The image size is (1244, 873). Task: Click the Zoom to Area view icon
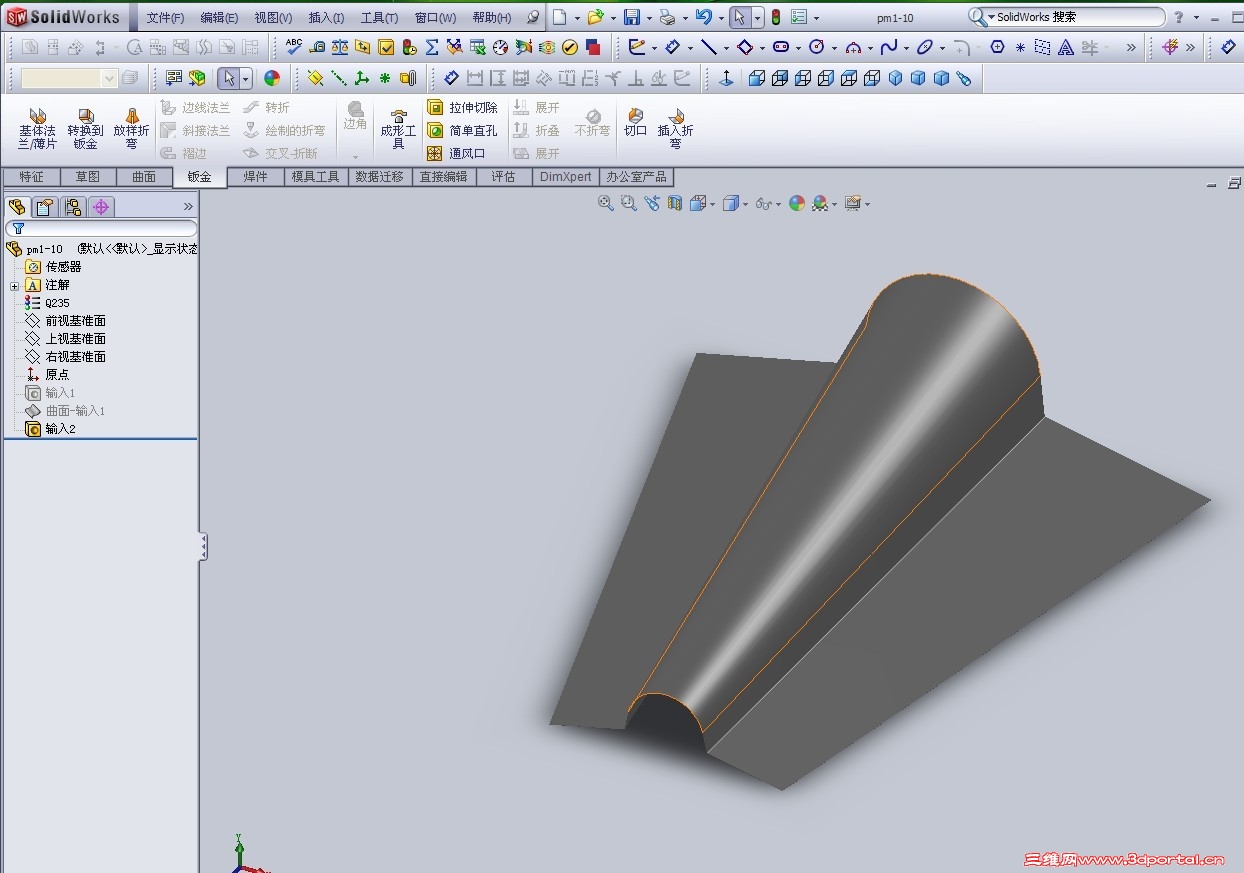tap(628, 203)
